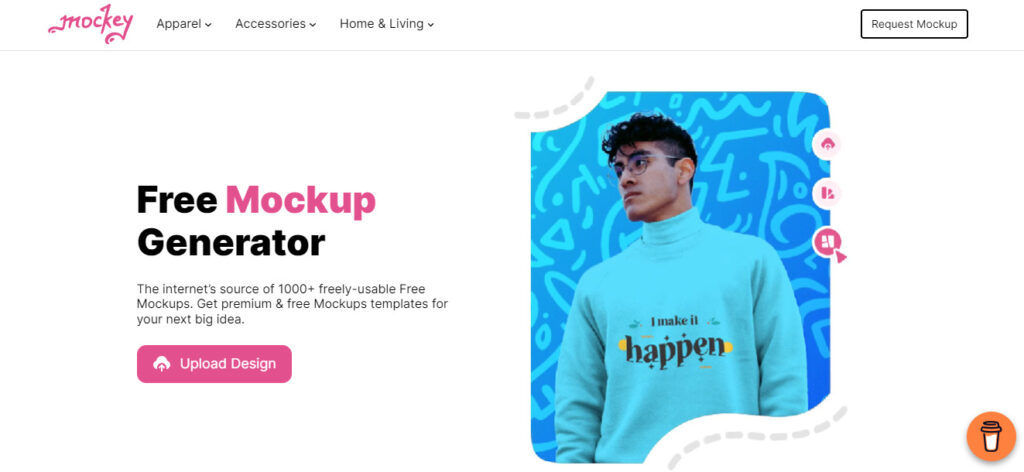Open the Home & Living menu
Screen dimensions: 1024x472
387,24
